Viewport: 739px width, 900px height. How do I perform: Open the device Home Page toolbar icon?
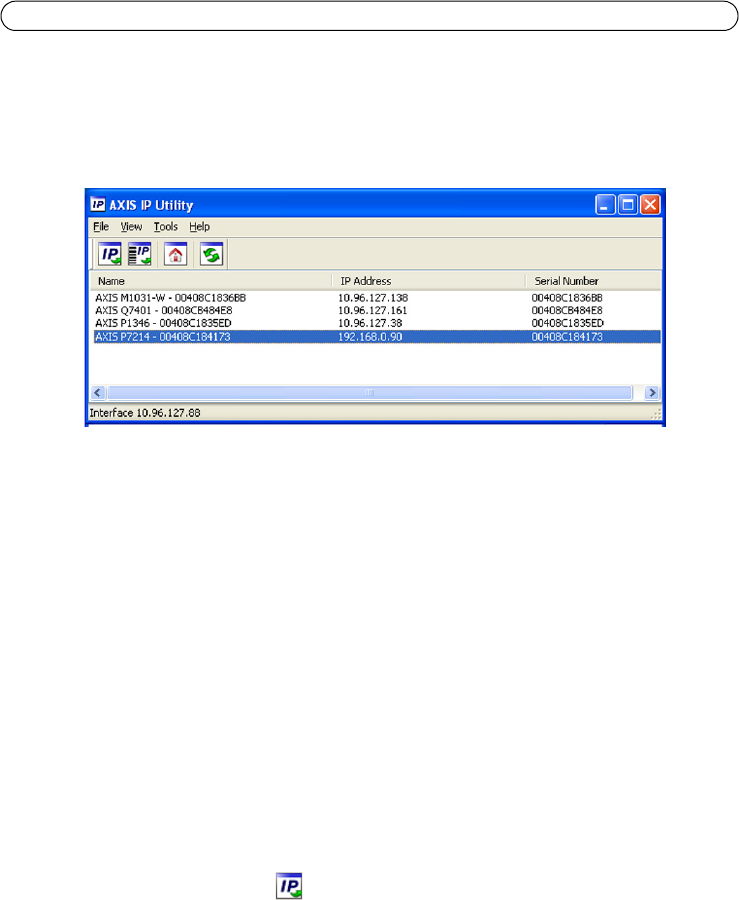(176, 254)
